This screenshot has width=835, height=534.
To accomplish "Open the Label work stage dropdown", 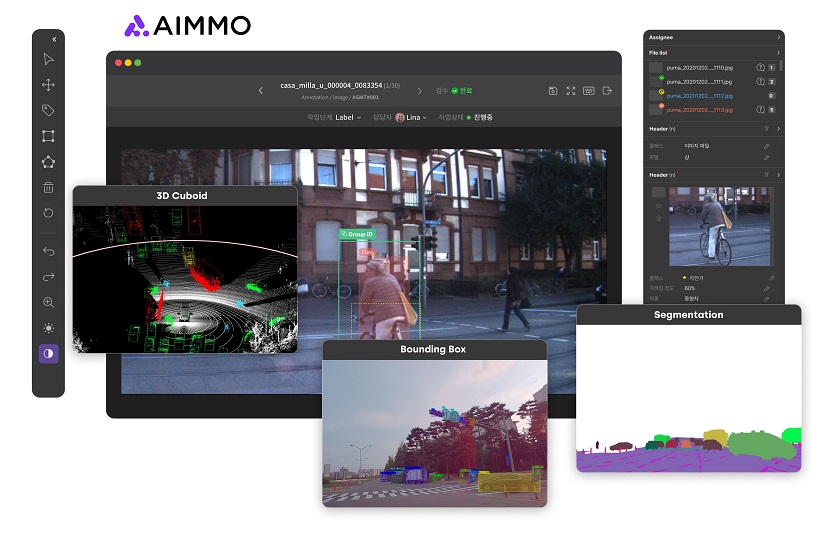I will click(x=348, y=118).
